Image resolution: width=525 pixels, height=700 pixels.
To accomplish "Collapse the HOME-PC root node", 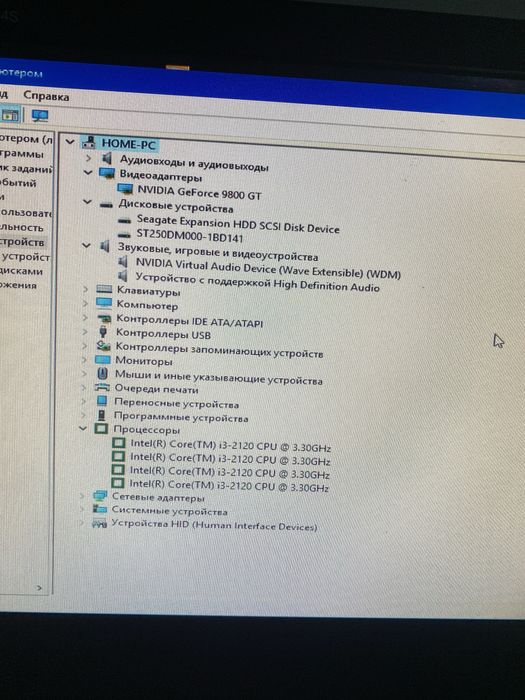I will pyautogui.click(x=70, y=142).
